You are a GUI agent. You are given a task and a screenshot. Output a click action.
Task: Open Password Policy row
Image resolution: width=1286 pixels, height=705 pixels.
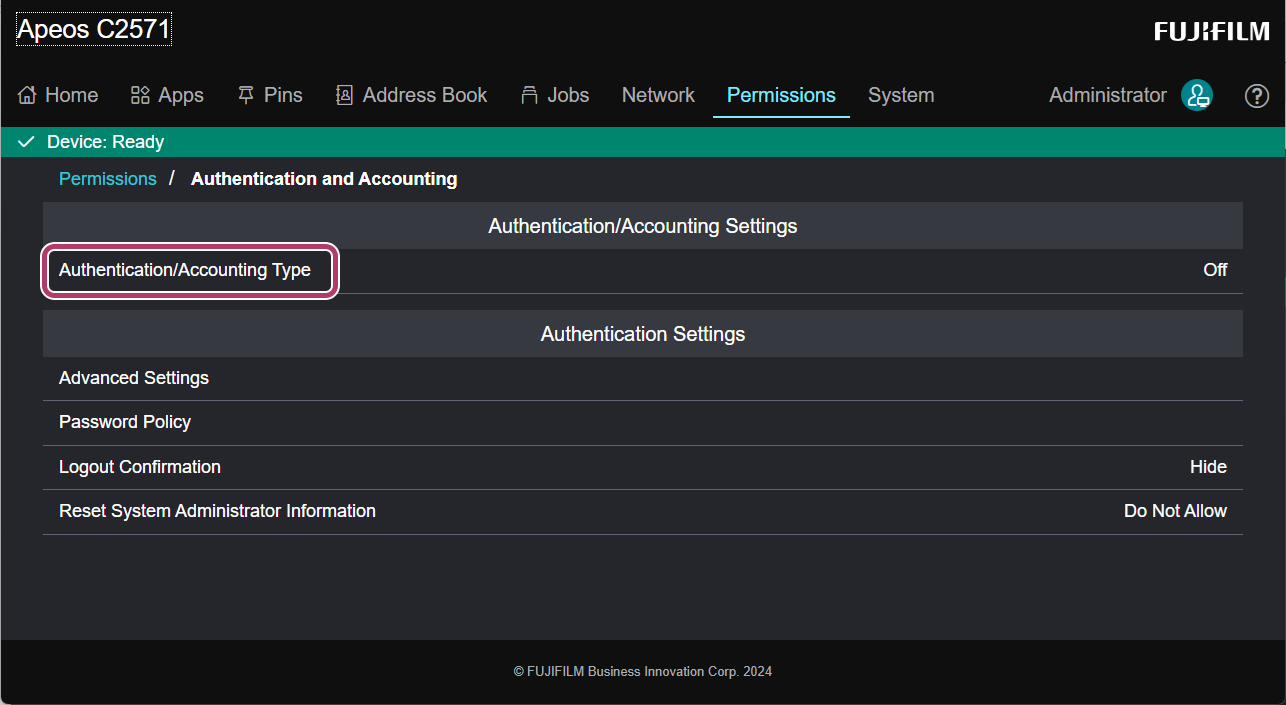click(643, 422)
